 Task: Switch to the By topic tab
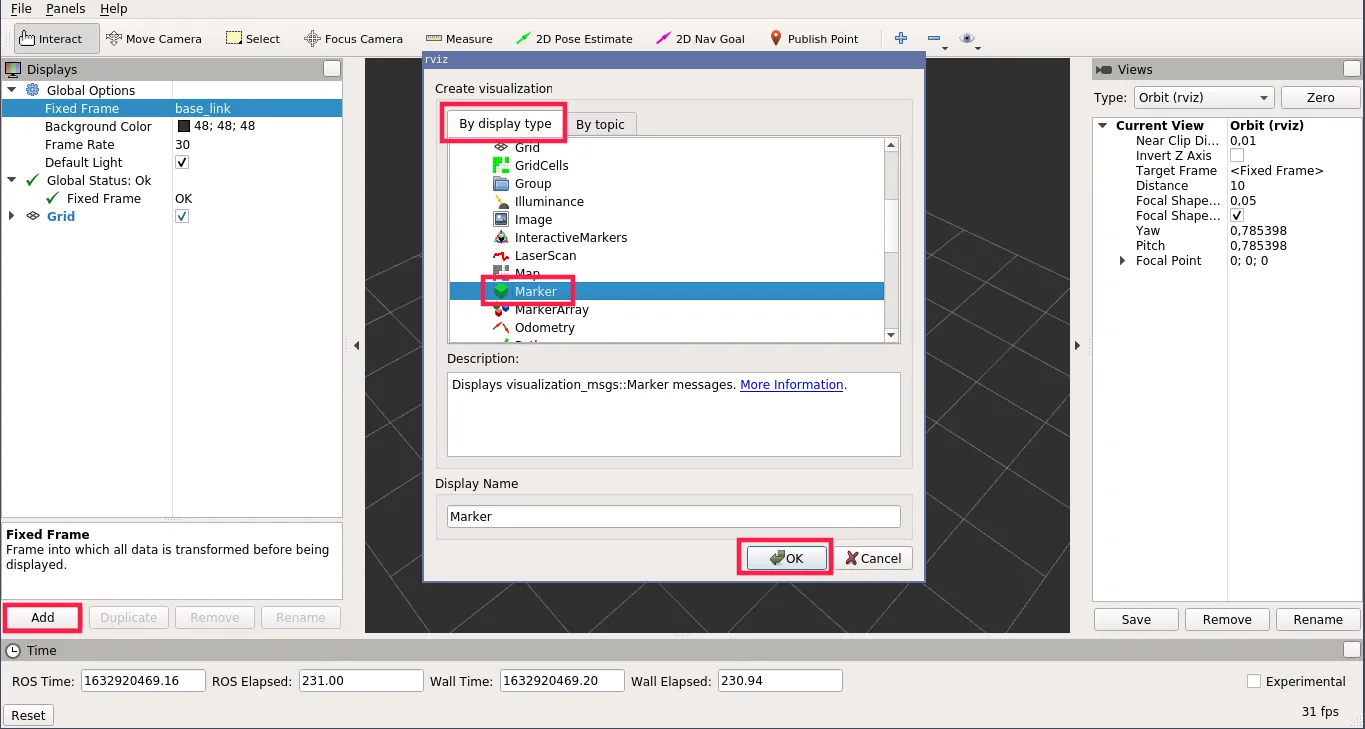601,124
